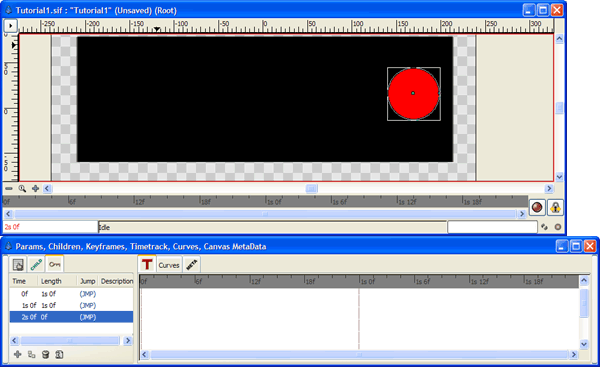600x373 pixels.
Task: Toggle animation mode red record button
Action: [537, 207]
